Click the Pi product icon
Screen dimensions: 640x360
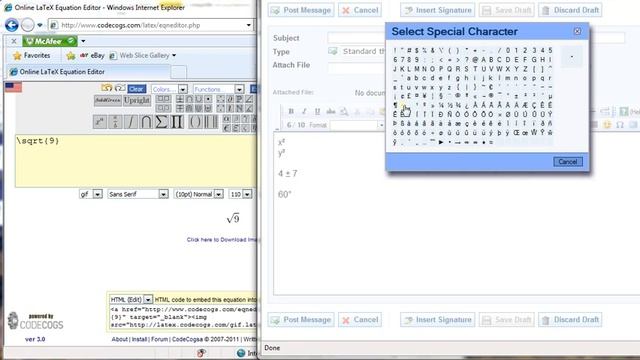pyautogui.click(x=177, y=122)
